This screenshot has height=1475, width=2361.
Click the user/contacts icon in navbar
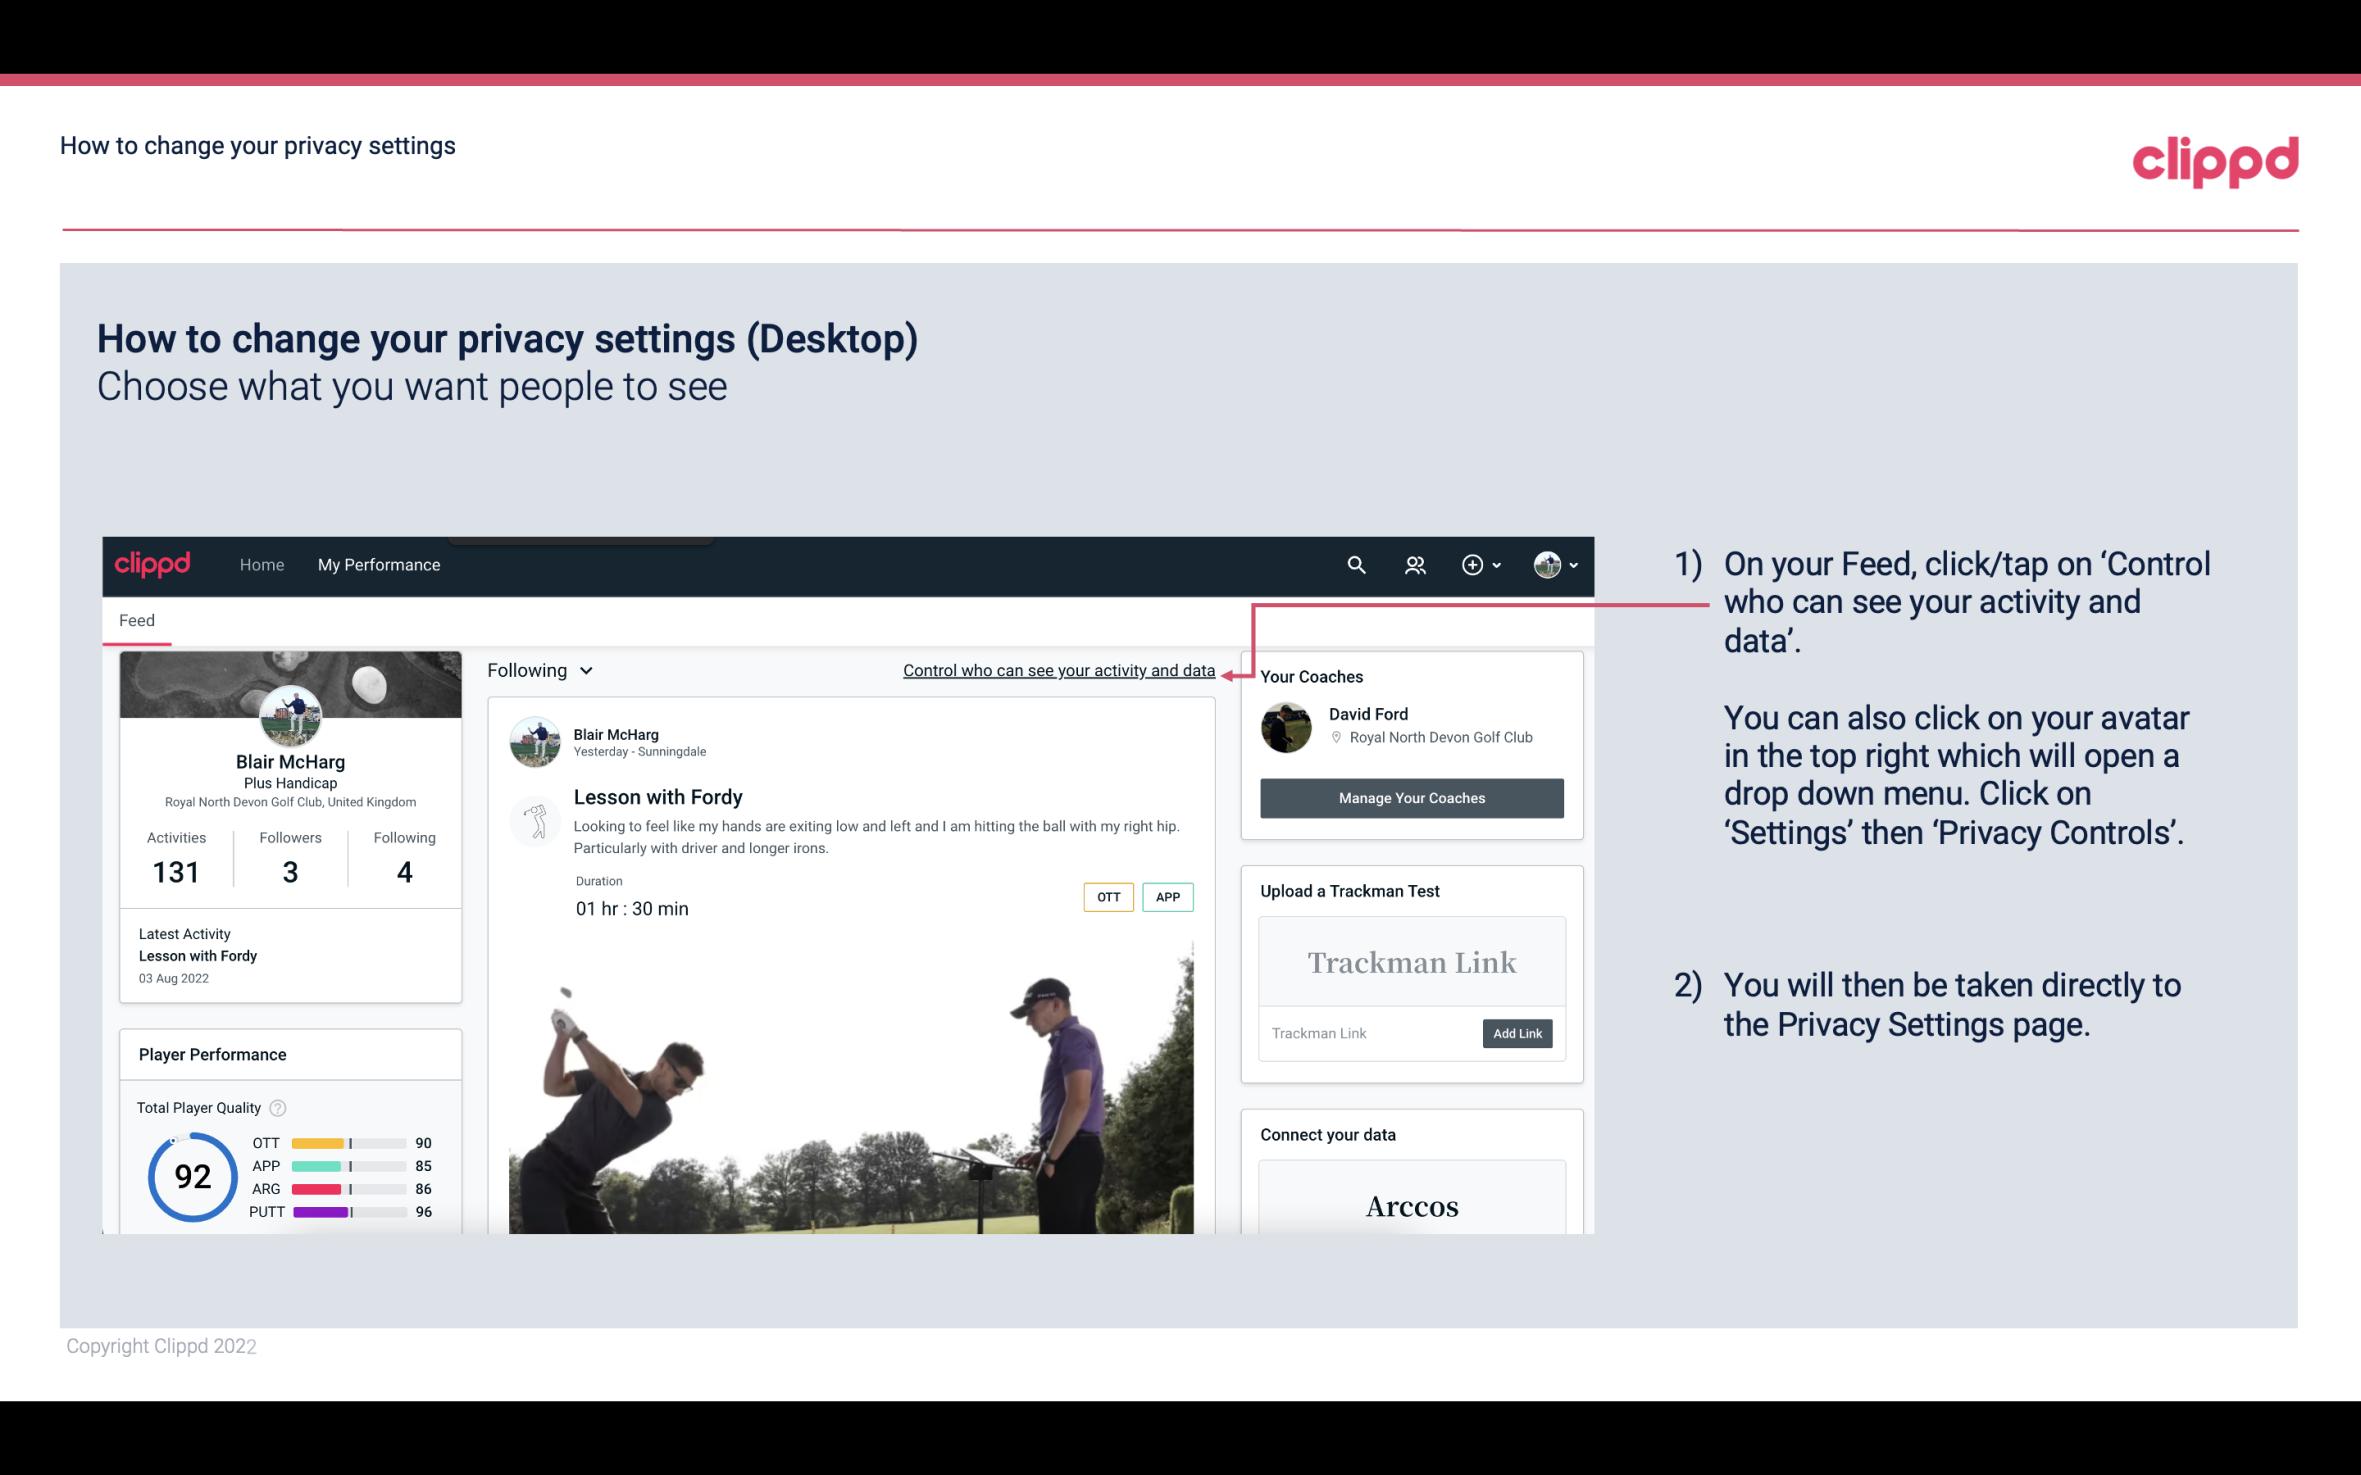click(x=1415, y=564)
